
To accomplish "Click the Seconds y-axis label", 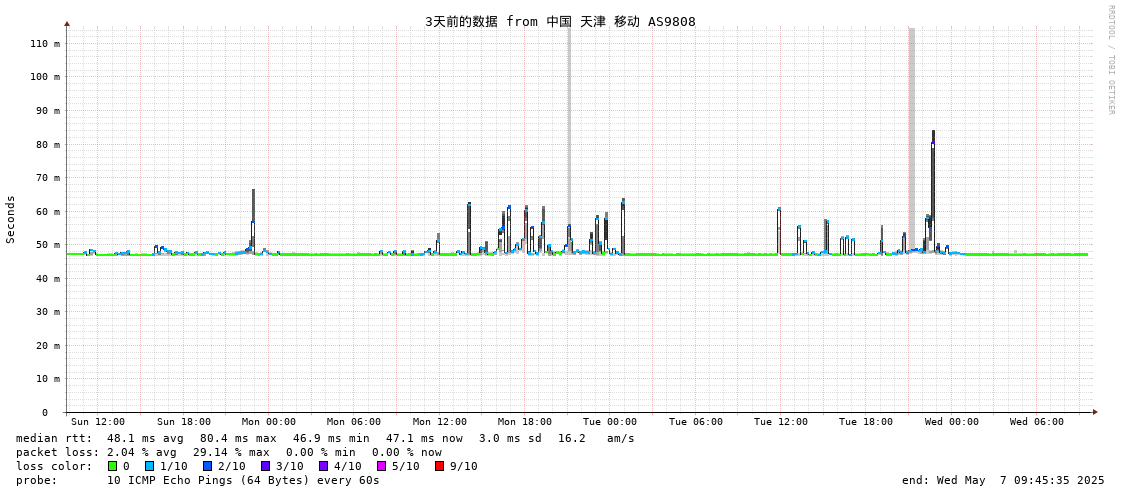I will click(x=11, y=219).
